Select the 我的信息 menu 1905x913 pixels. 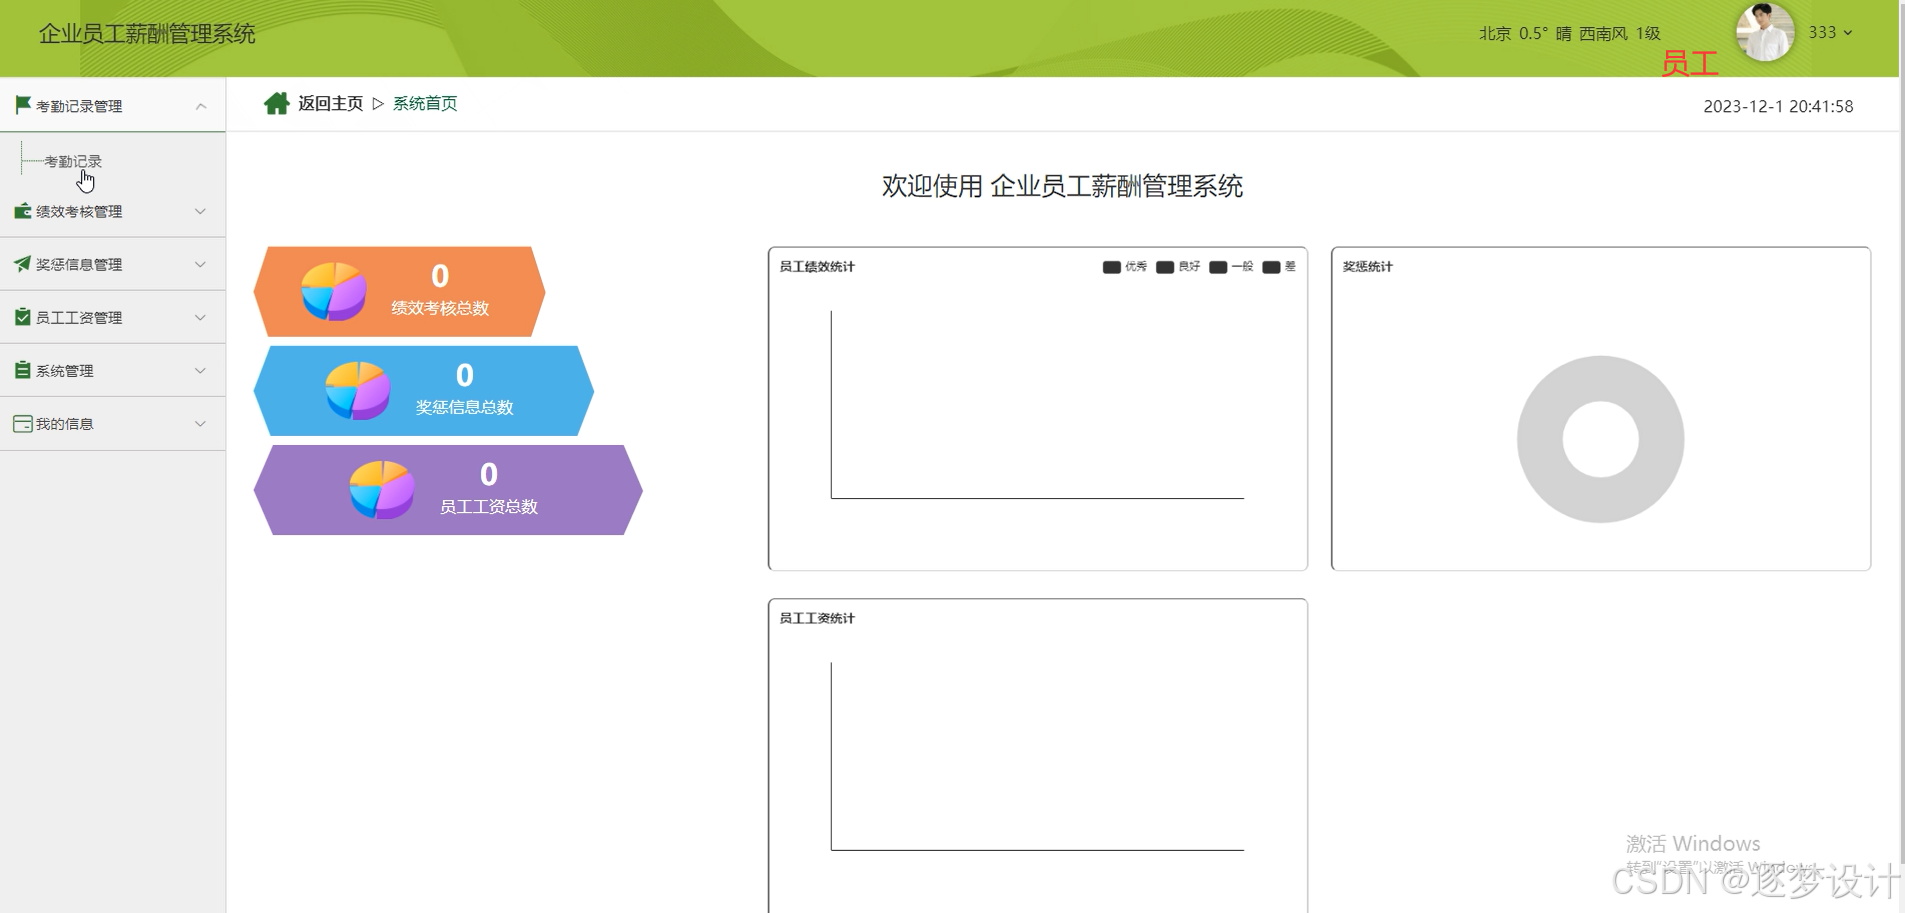click(x=112, y=423)
